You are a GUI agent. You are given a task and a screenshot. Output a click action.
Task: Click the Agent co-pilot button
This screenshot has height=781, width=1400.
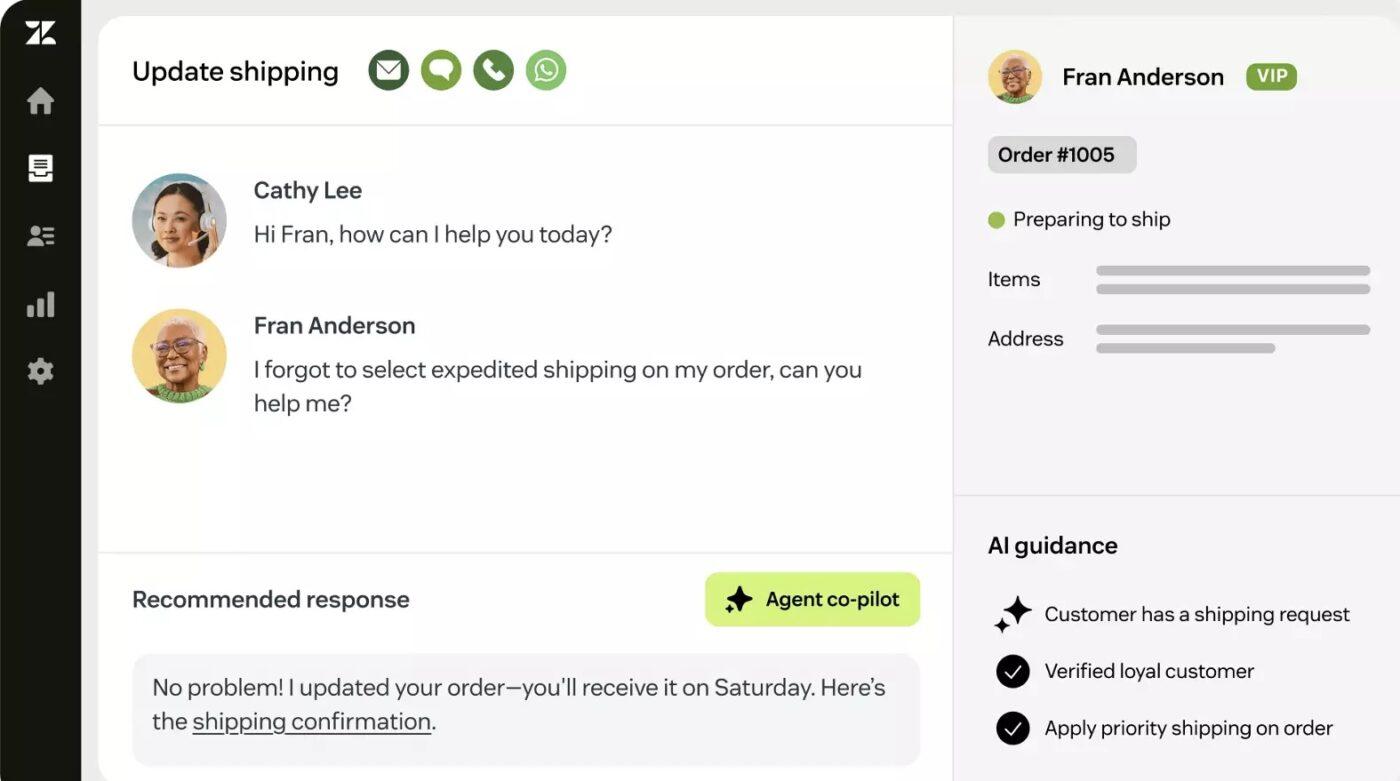point(812,599)
